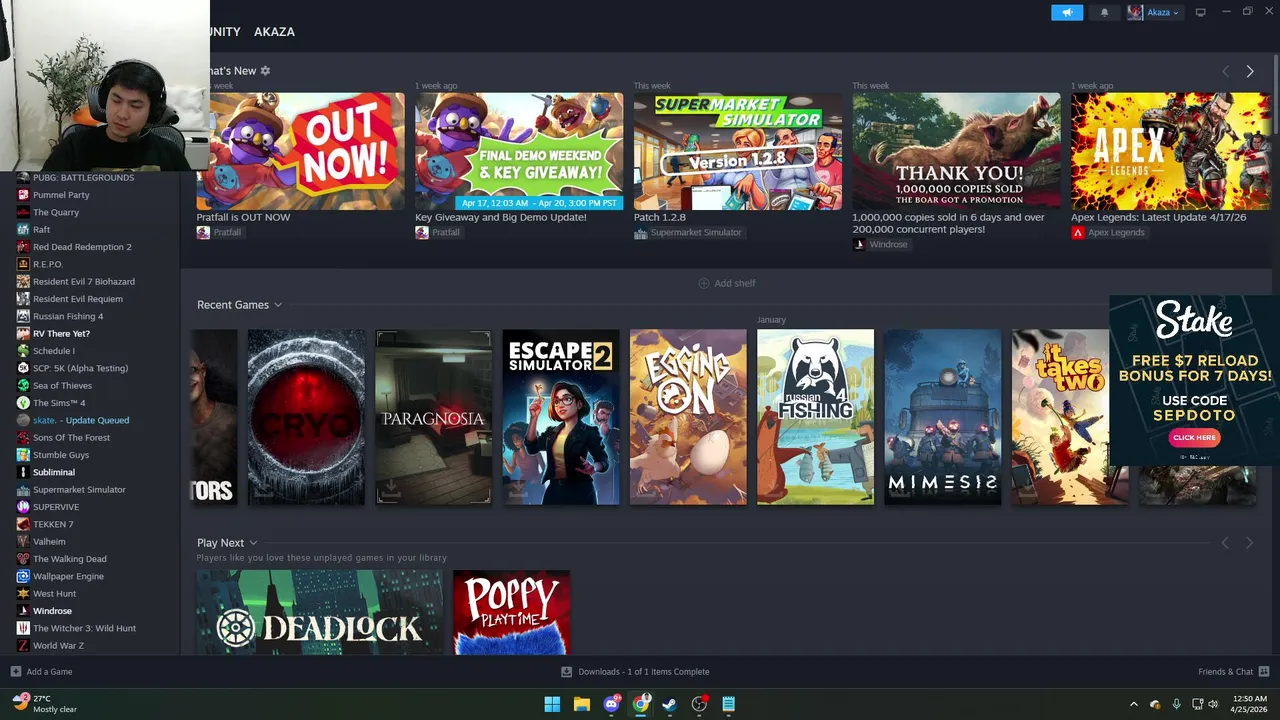Viewport: 1280px width, 720px height.
Task: Go to next What's New page
Action: 1249,71
